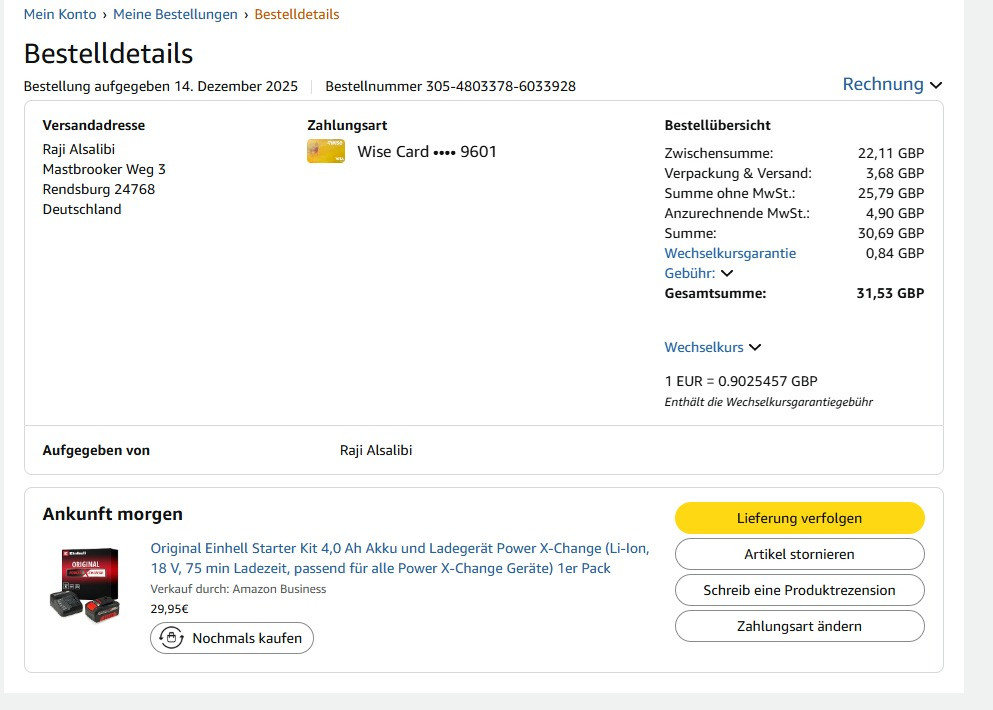Click the price 29,95€
The width and height of the screenshot is (993, 710).
[169, 609]
